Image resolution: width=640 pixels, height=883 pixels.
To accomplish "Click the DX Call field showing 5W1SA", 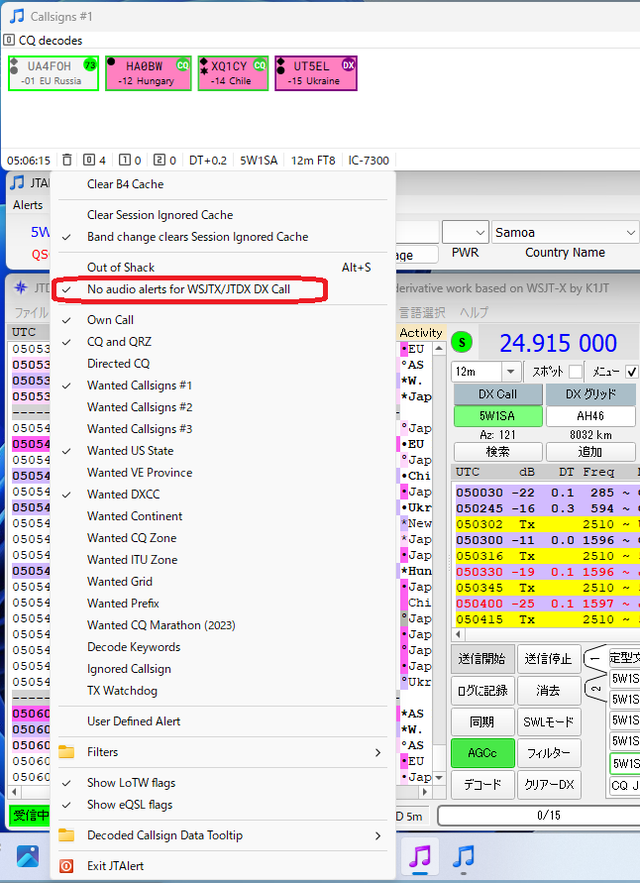I will coord(497,416).
